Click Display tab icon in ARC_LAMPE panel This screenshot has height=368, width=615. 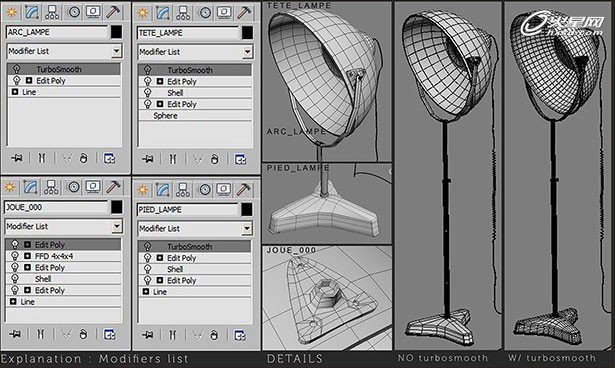point(93,13)
